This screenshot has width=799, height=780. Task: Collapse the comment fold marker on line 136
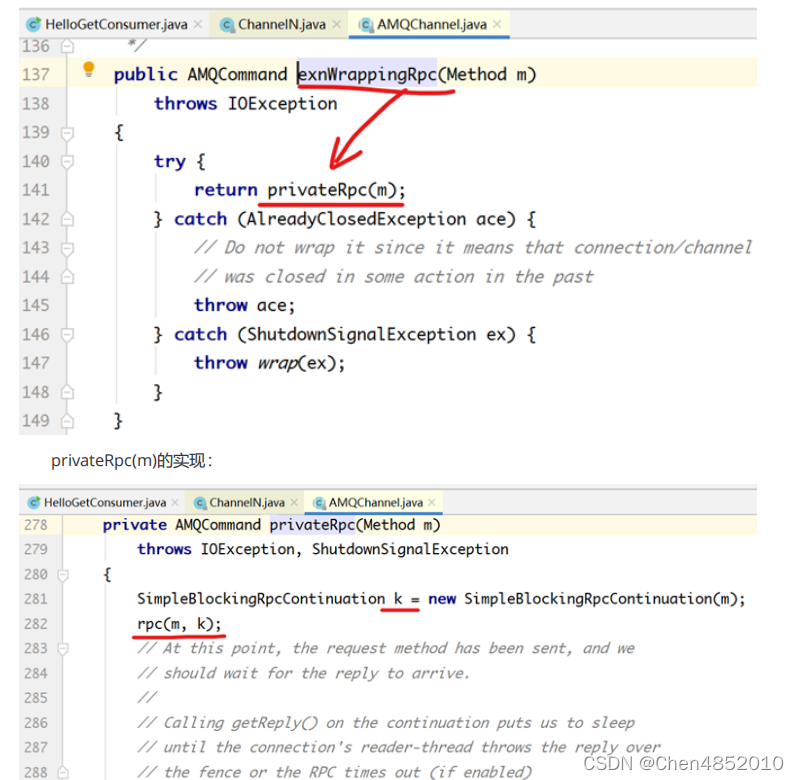(67, 47)
